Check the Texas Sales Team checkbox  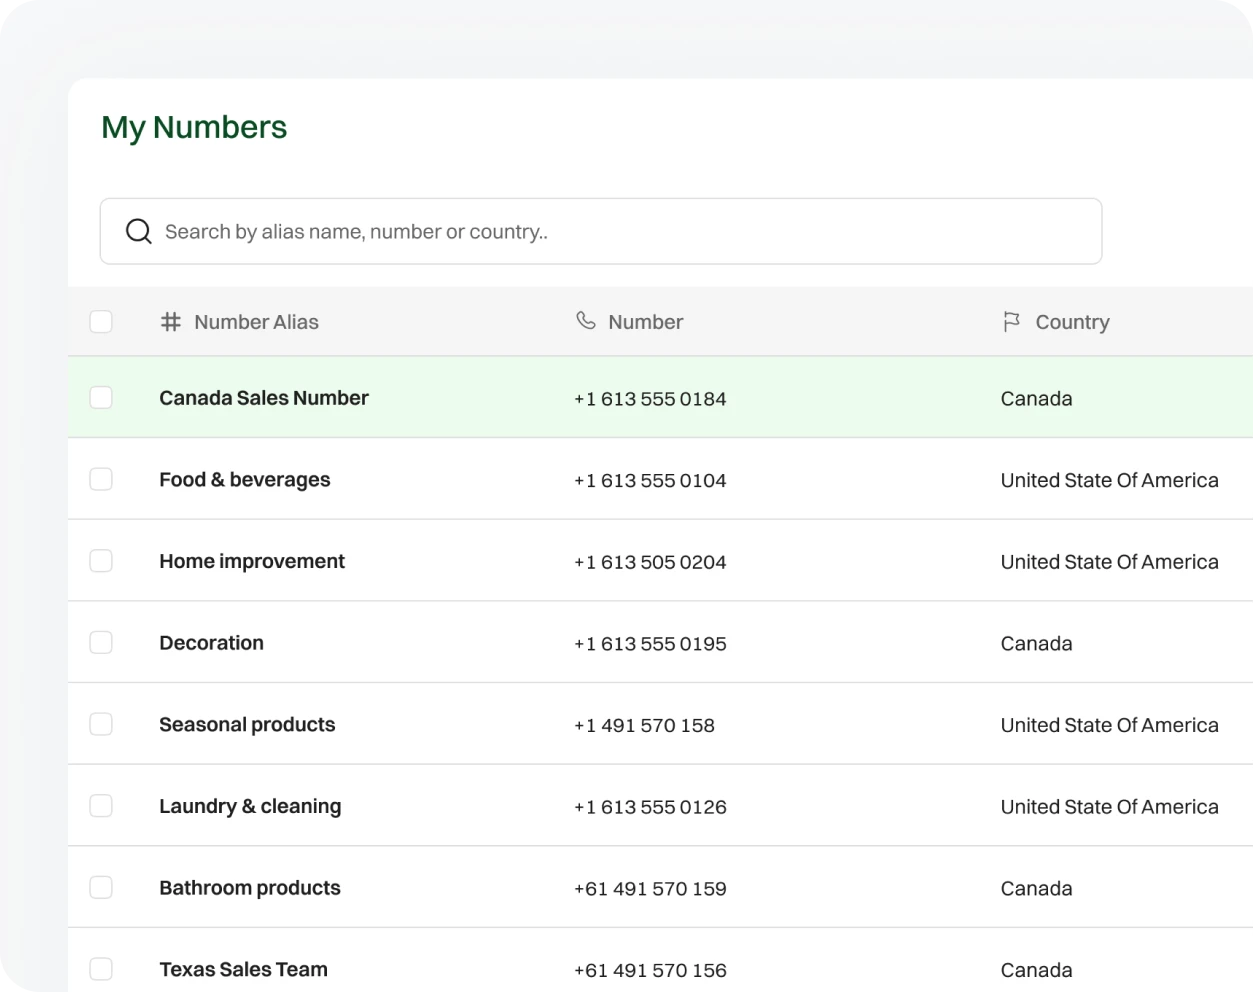tap(101, 968)
